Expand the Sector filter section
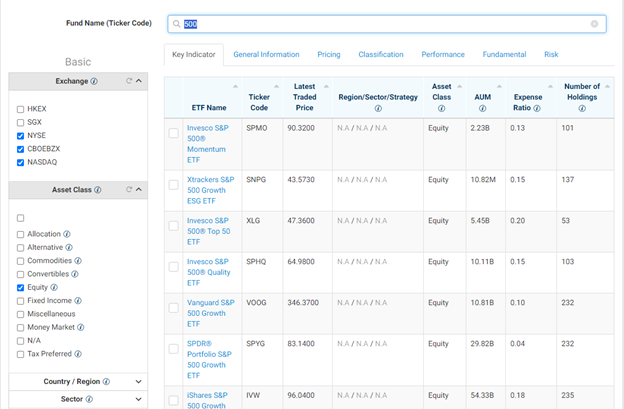The height and width of the screenshot is (409, 624). pos(138,399)
